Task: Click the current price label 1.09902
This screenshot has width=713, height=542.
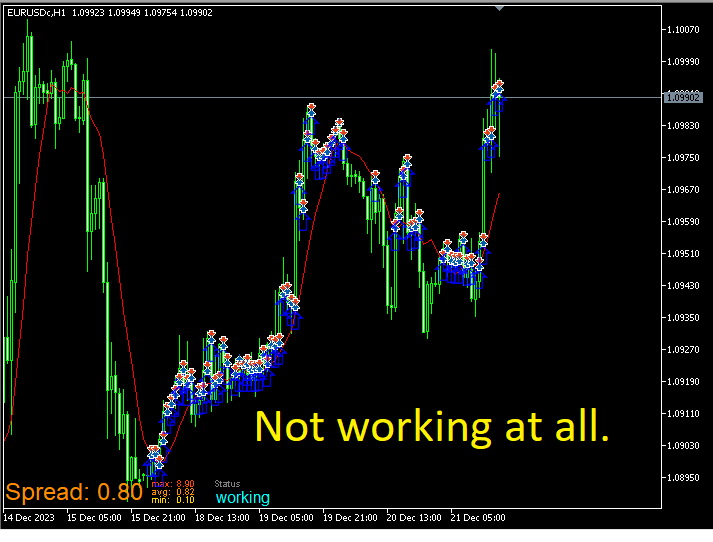Action: [683, 97]
